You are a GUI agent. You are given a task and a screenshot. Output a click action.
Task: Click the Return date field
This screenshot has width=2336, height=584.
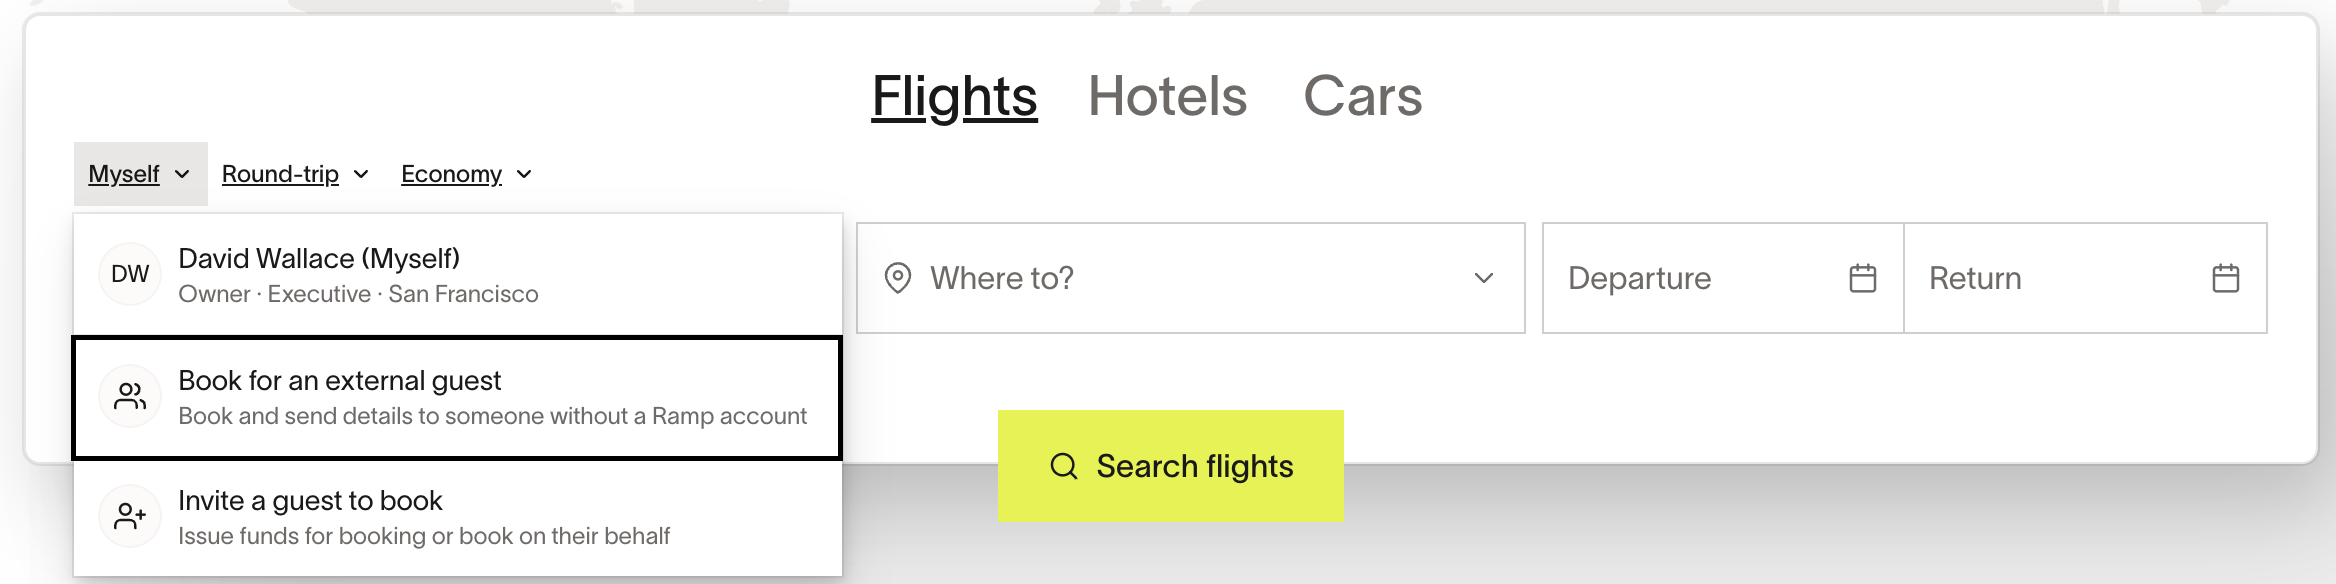(x=2086, y=278)
